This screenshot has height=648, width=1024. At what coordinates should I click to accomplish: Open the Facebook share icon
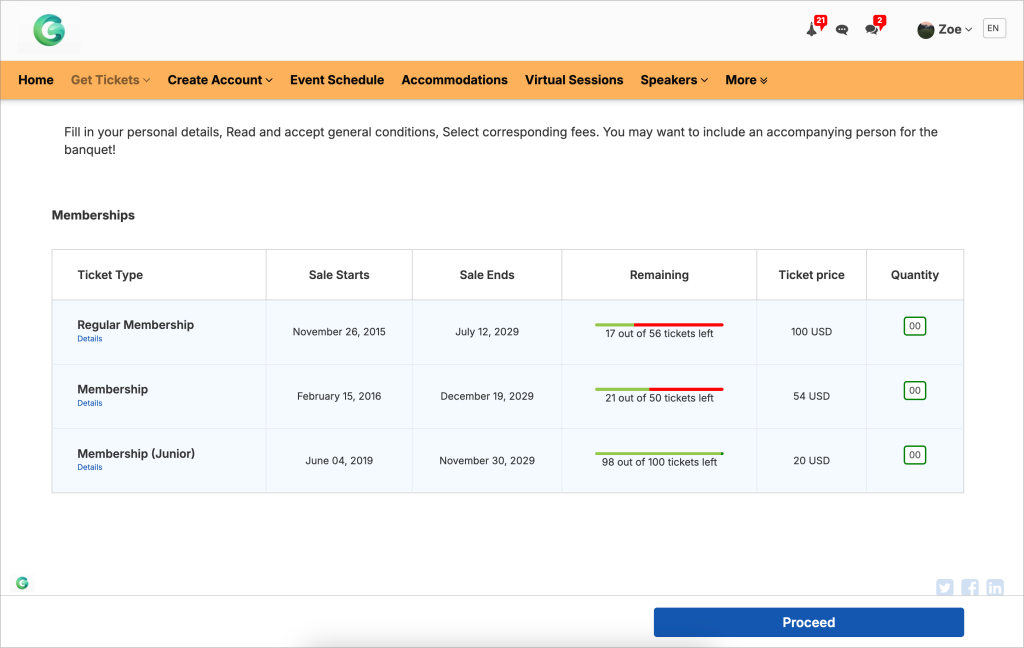969,587
